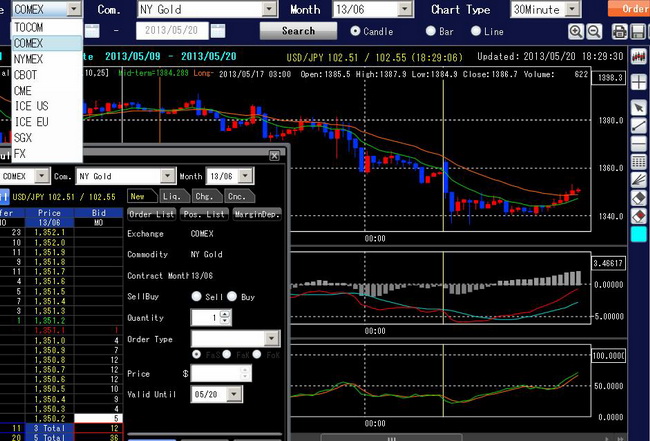Collapse the top exchange COMEX dropdown
The width and height of the screenshot is (650, 441).
[x=74, y=9]
